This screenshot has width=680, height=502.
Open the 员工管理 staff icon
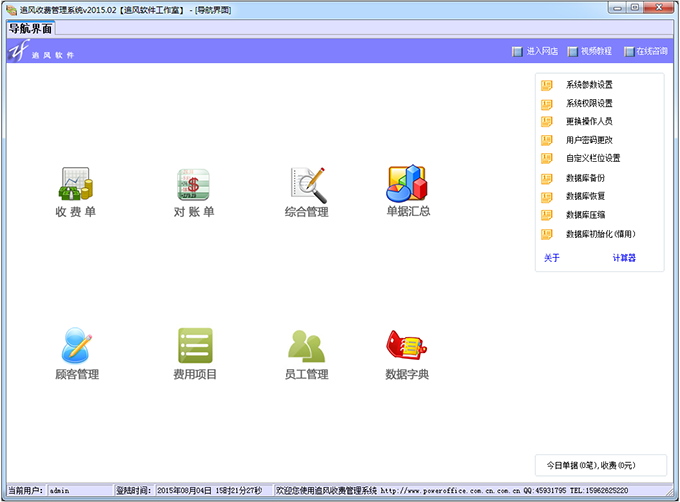307,346
